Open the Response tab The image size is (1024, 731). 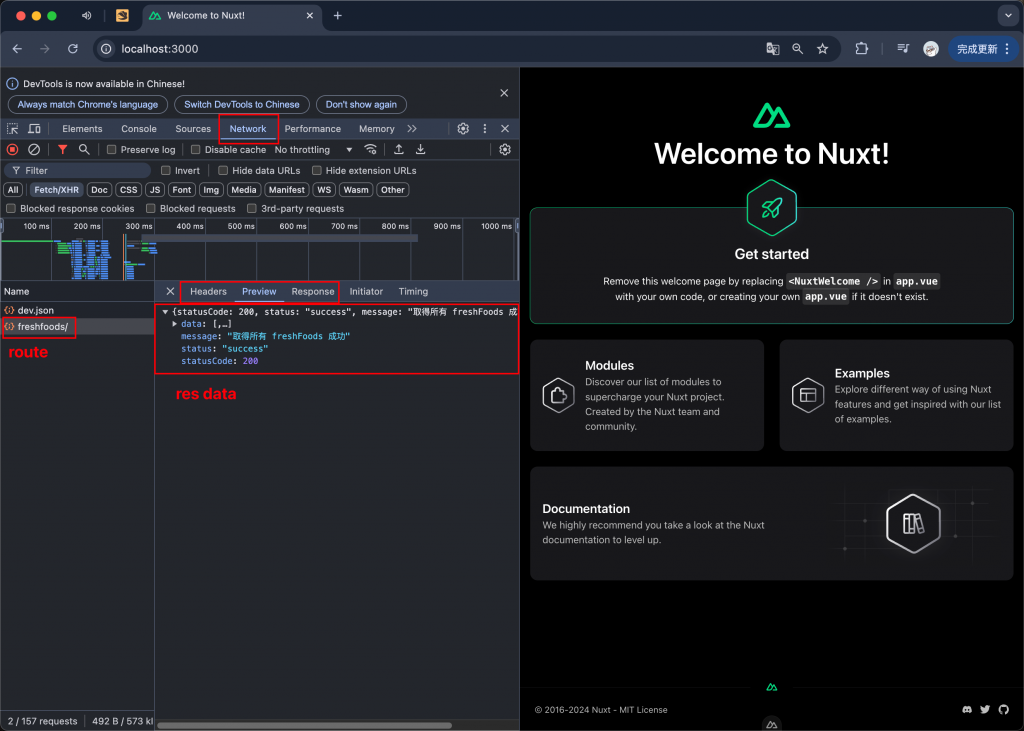click(313, 291)
